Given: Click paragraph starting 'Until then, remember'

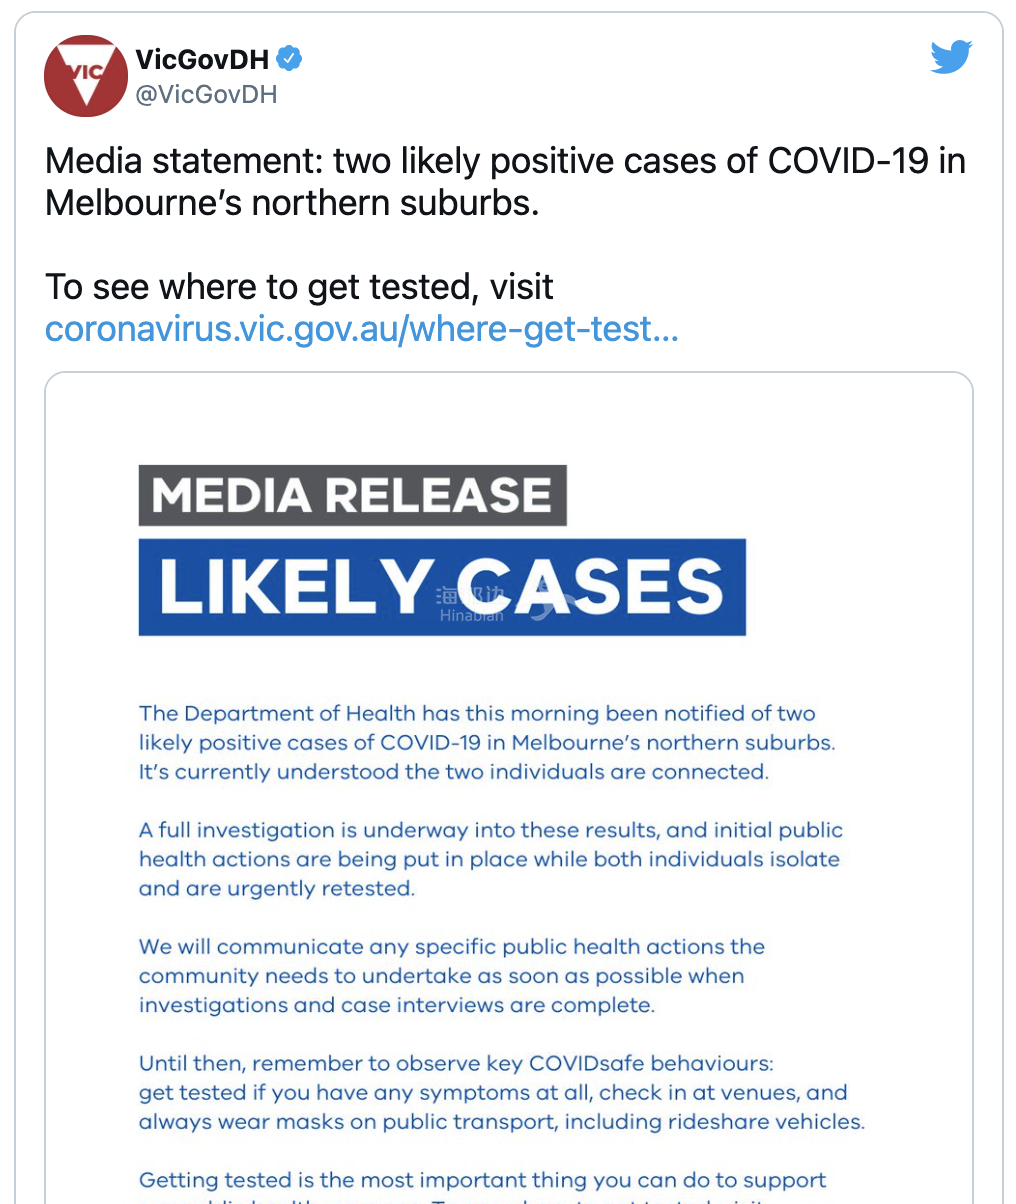Looking at the screenshot, I should pos(501,1092).
